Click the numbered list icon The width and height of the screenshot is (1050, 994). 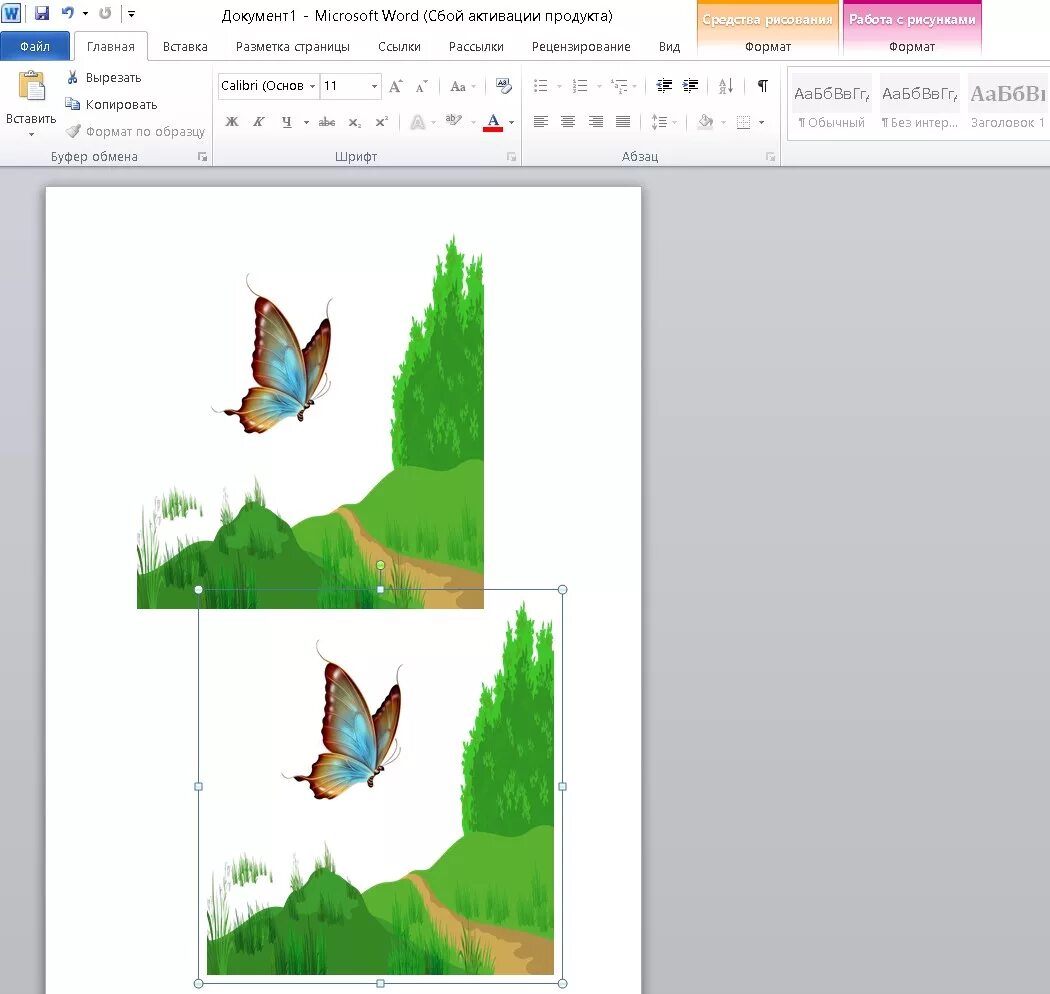pos(580,86)
